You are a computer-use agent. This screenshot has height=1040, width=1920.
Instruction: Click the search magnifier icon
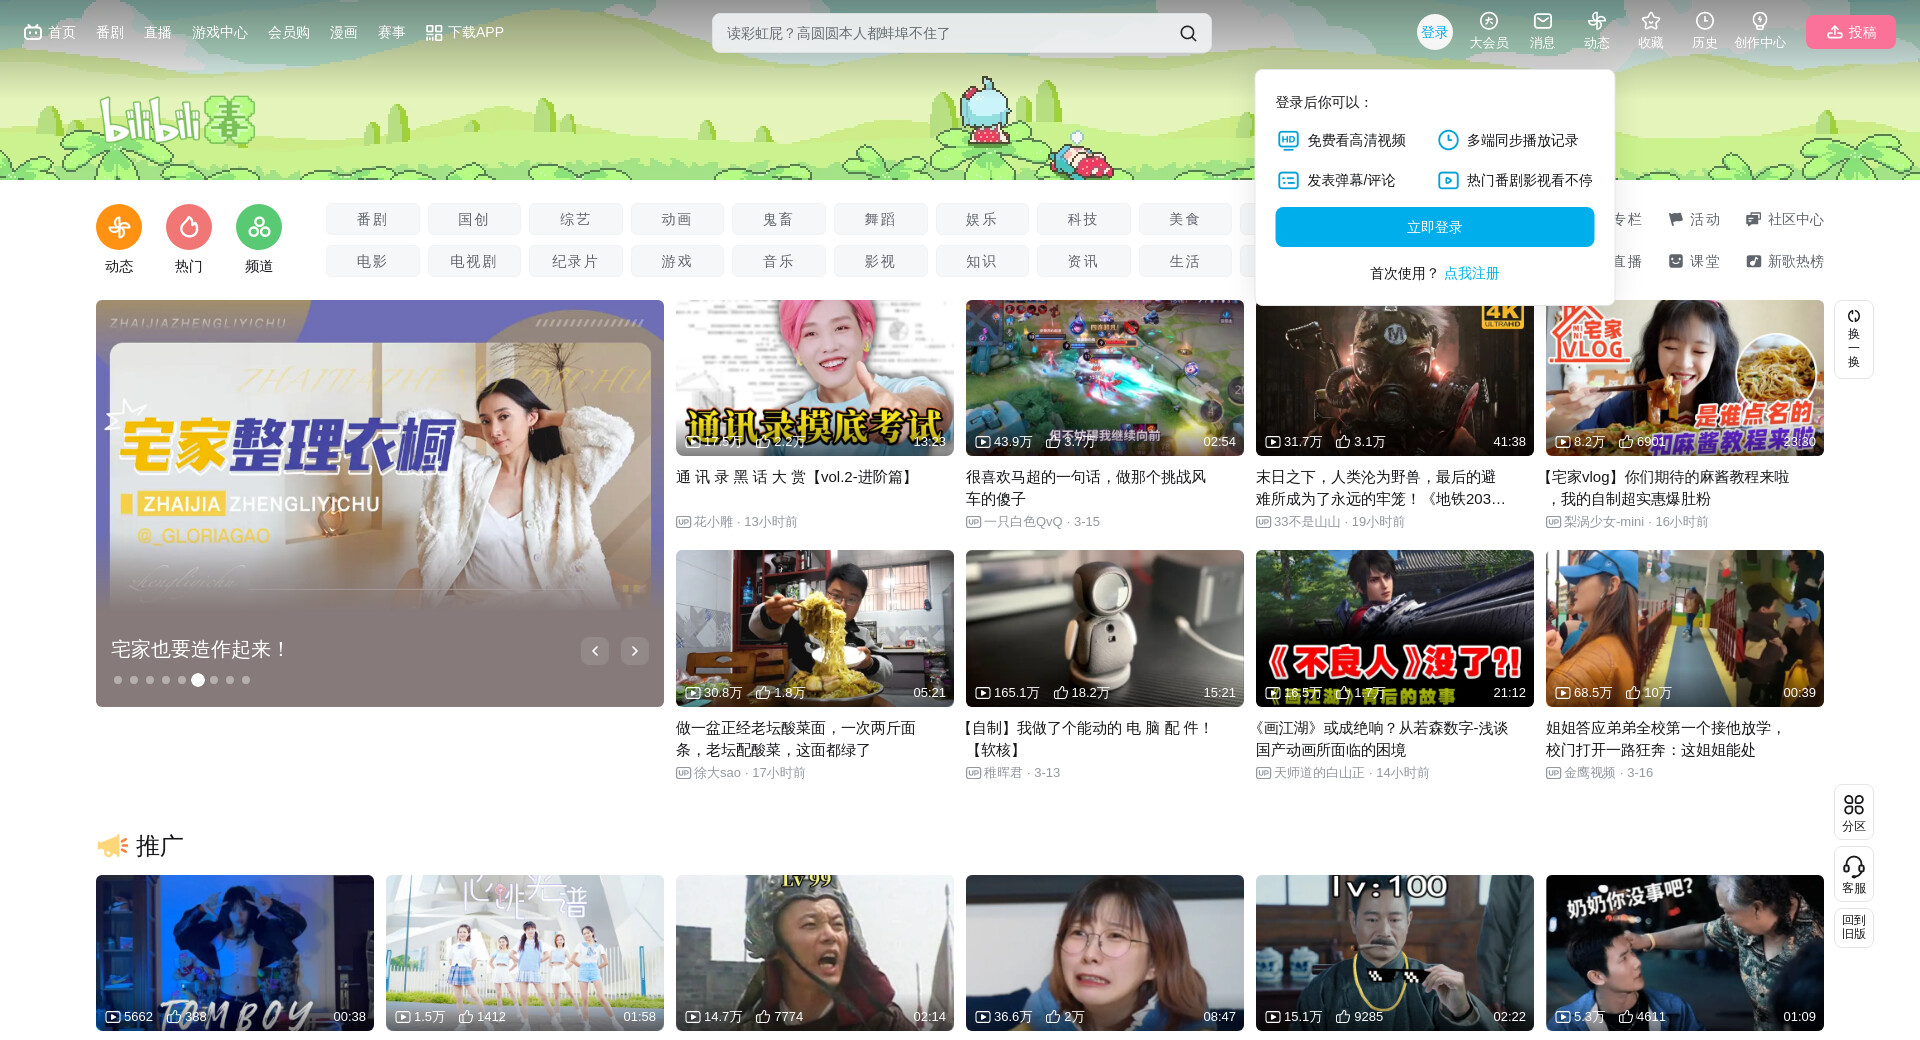click(x=1188, y=33)
